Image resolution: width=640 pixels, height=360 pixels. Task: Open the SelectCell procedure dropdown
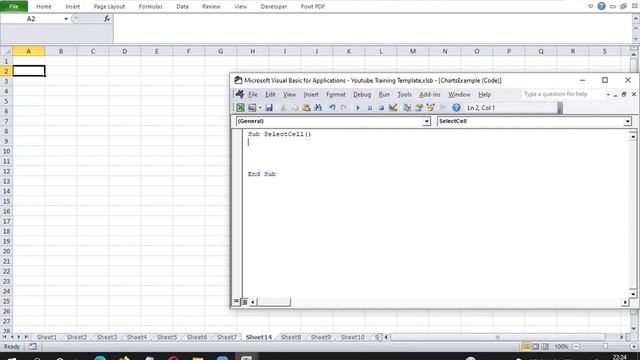tap(627, 121)
